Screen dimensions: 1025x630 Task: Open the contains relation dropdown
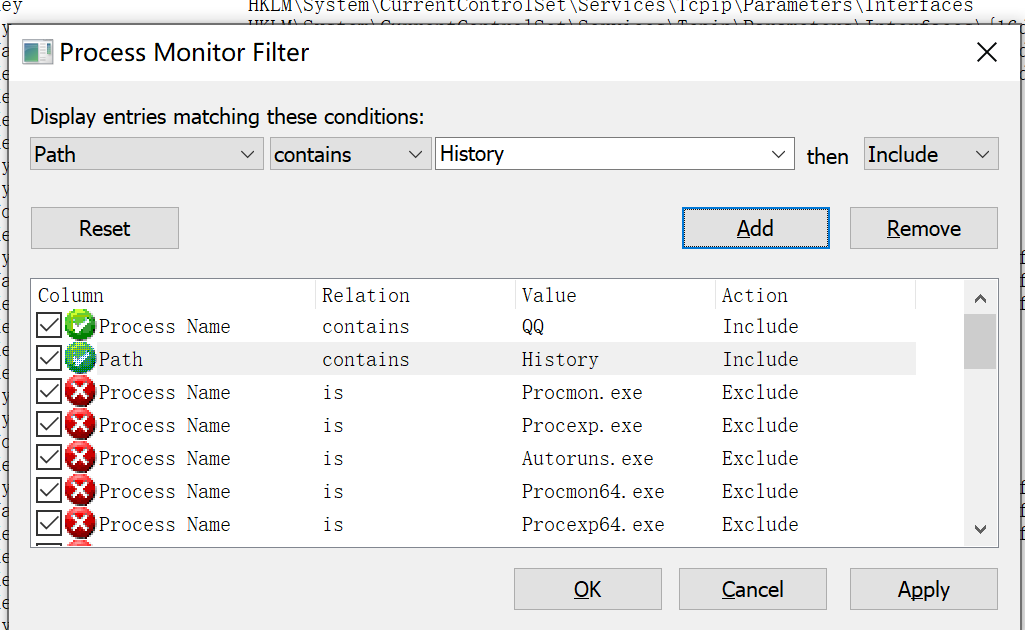pos(350,154)
